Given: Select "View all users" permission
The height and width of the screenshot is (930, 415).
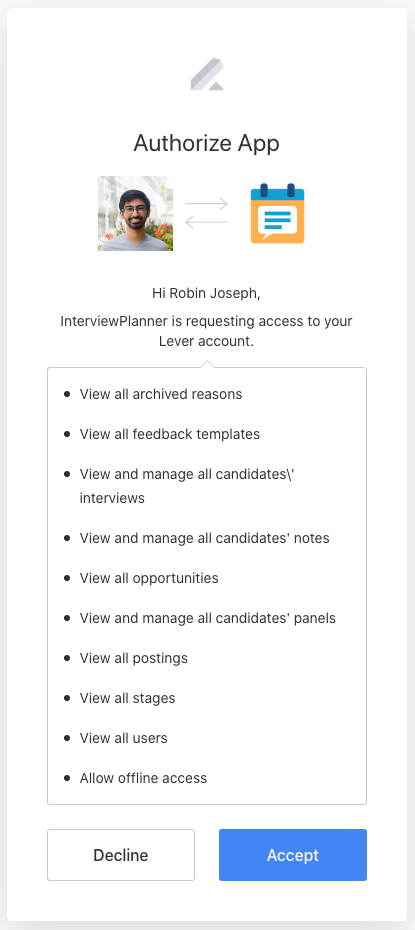Looking at the screenshot, I should click(124, 738).
